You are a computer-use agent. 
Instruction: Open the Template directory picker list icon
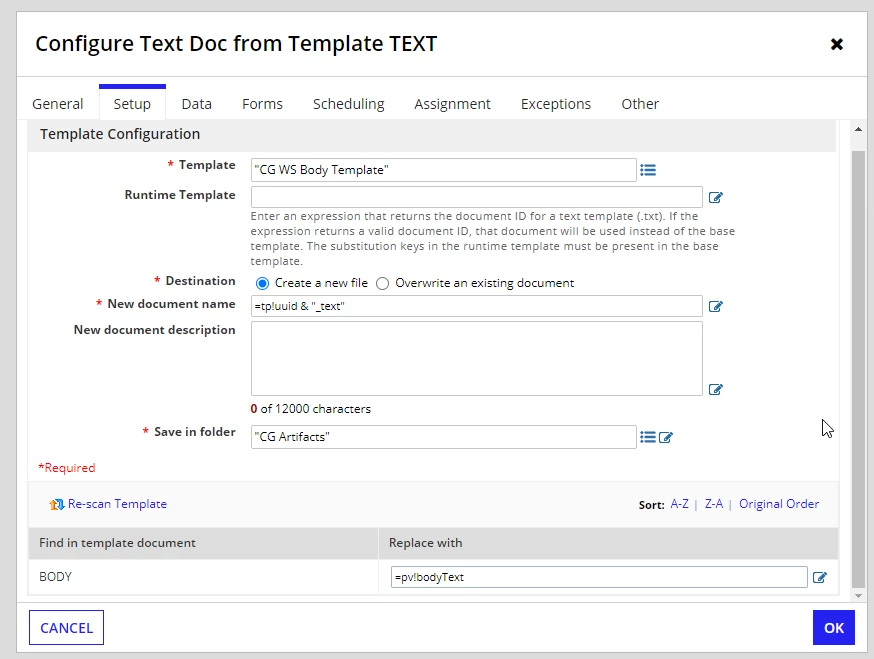pos(648,170)
